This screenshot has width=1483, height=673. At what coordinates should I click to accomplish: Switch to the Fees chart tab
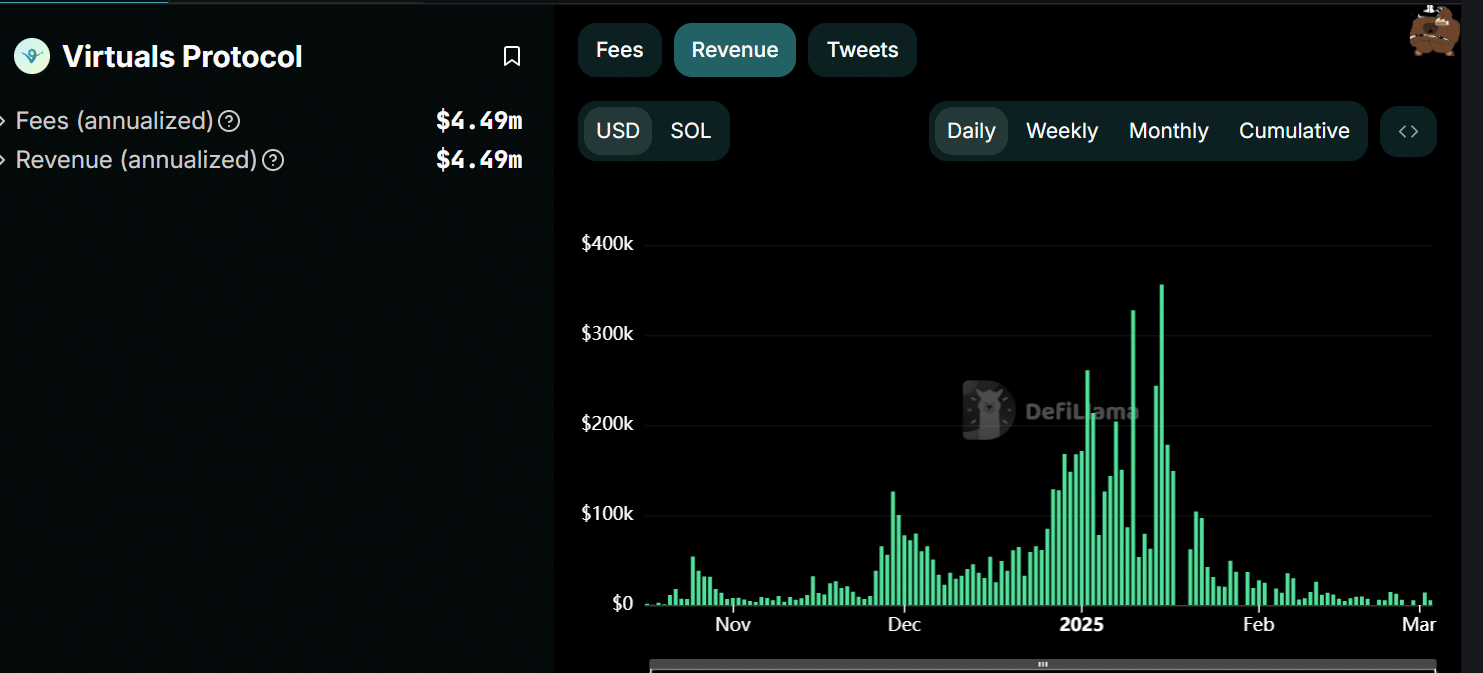pyautogui.click(x=620, y=50)
